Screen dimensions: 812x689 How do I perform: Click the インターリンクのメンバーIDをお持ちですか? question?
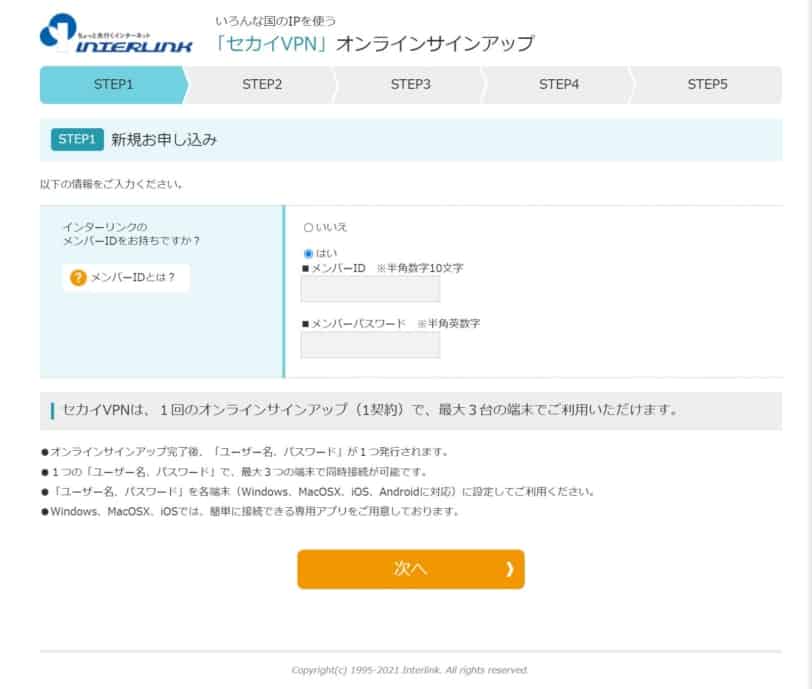point(131,234)
